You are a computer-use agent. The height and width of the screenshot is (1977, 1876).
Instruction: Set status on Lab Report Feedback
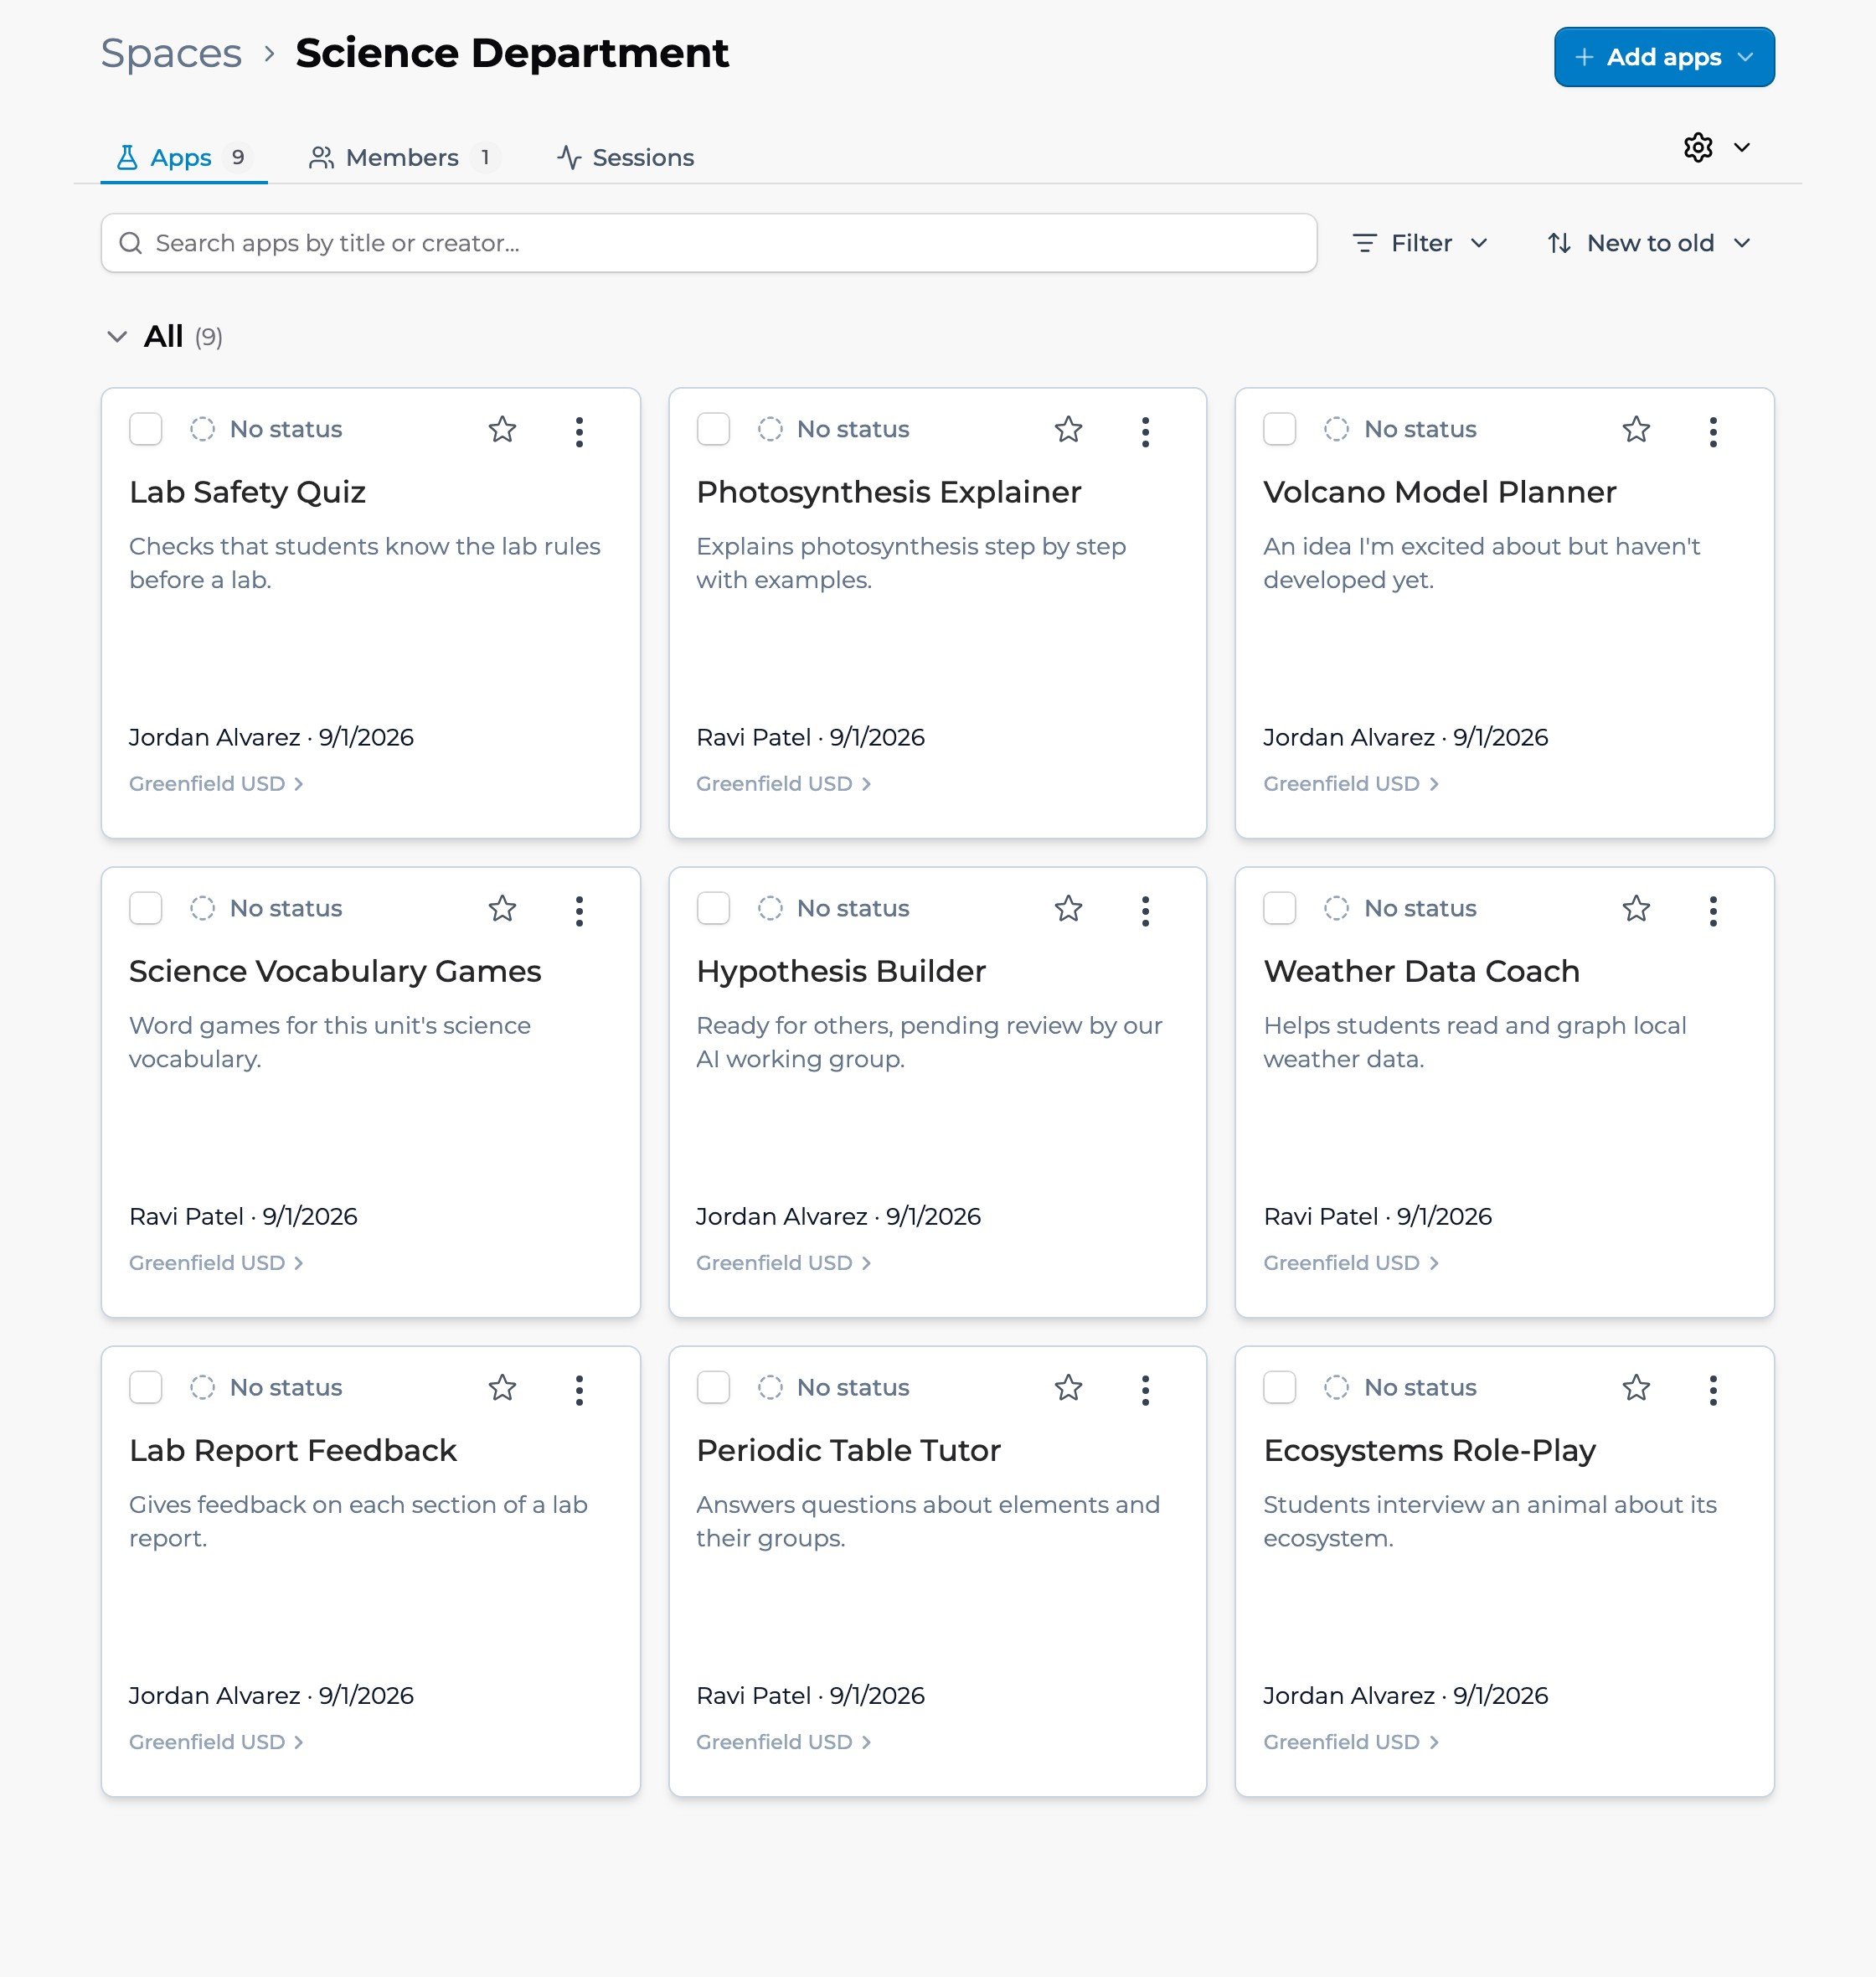(266, 1387)
